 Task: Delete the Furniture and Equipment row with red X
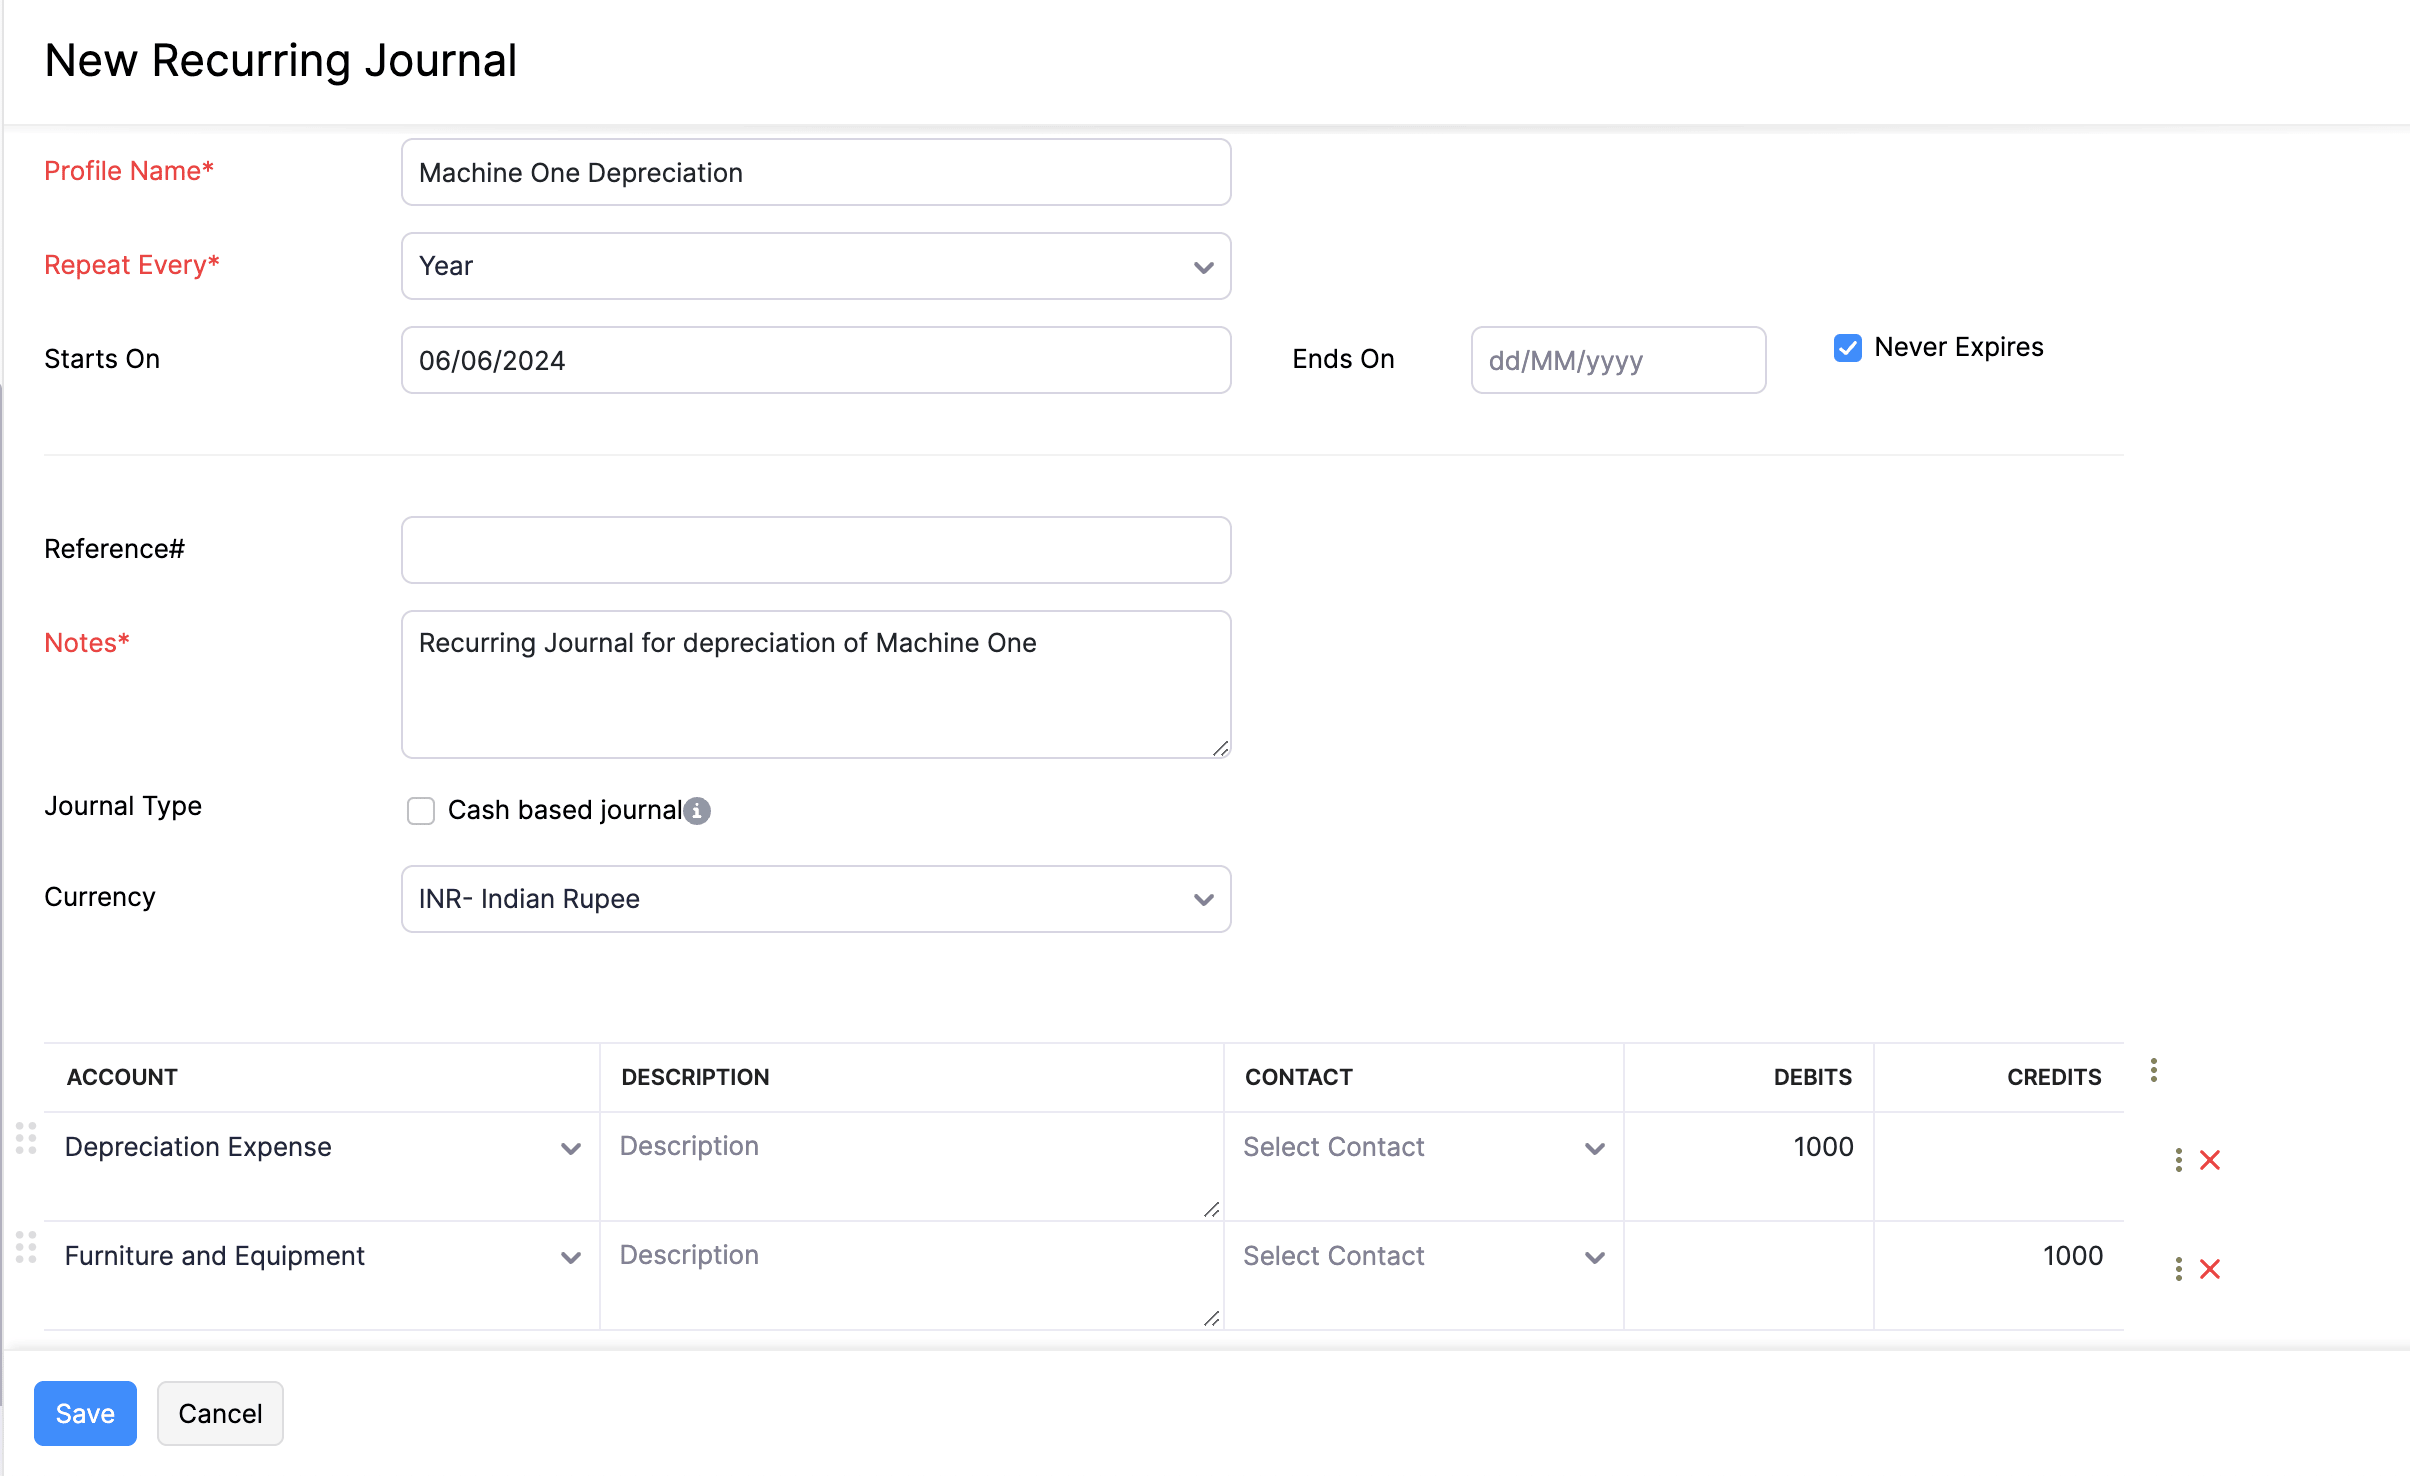pos(2210,1269)
